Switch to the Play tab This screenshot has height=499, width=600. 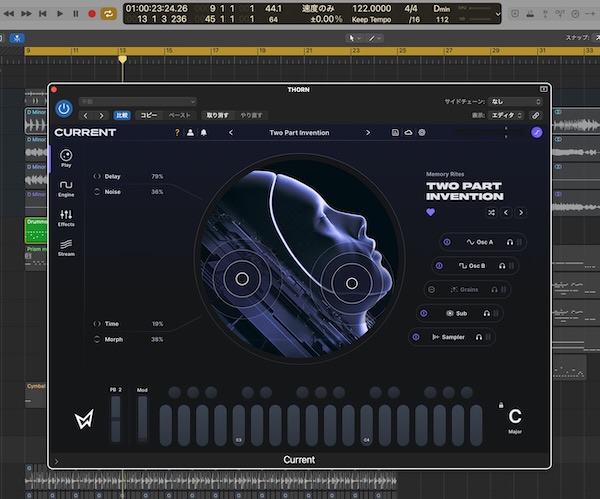[66, 158]
